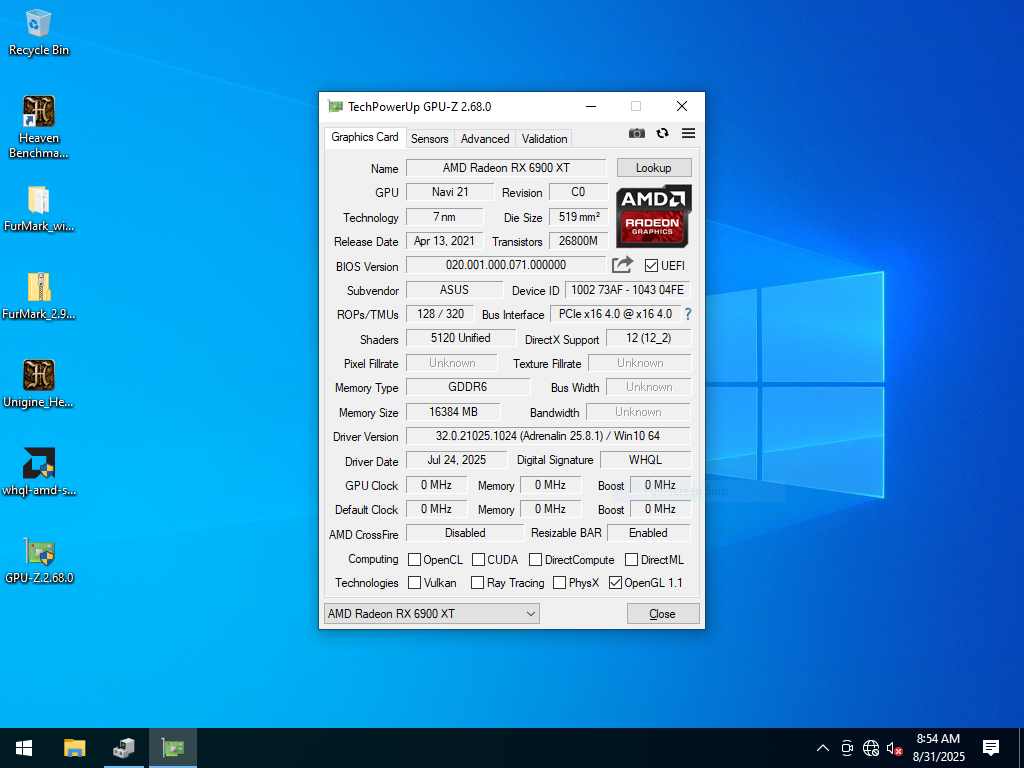Click the refresh icon in GPU-Z
Image resolution: width=1024 pixels, height=768 pixels.
(662, 133)
